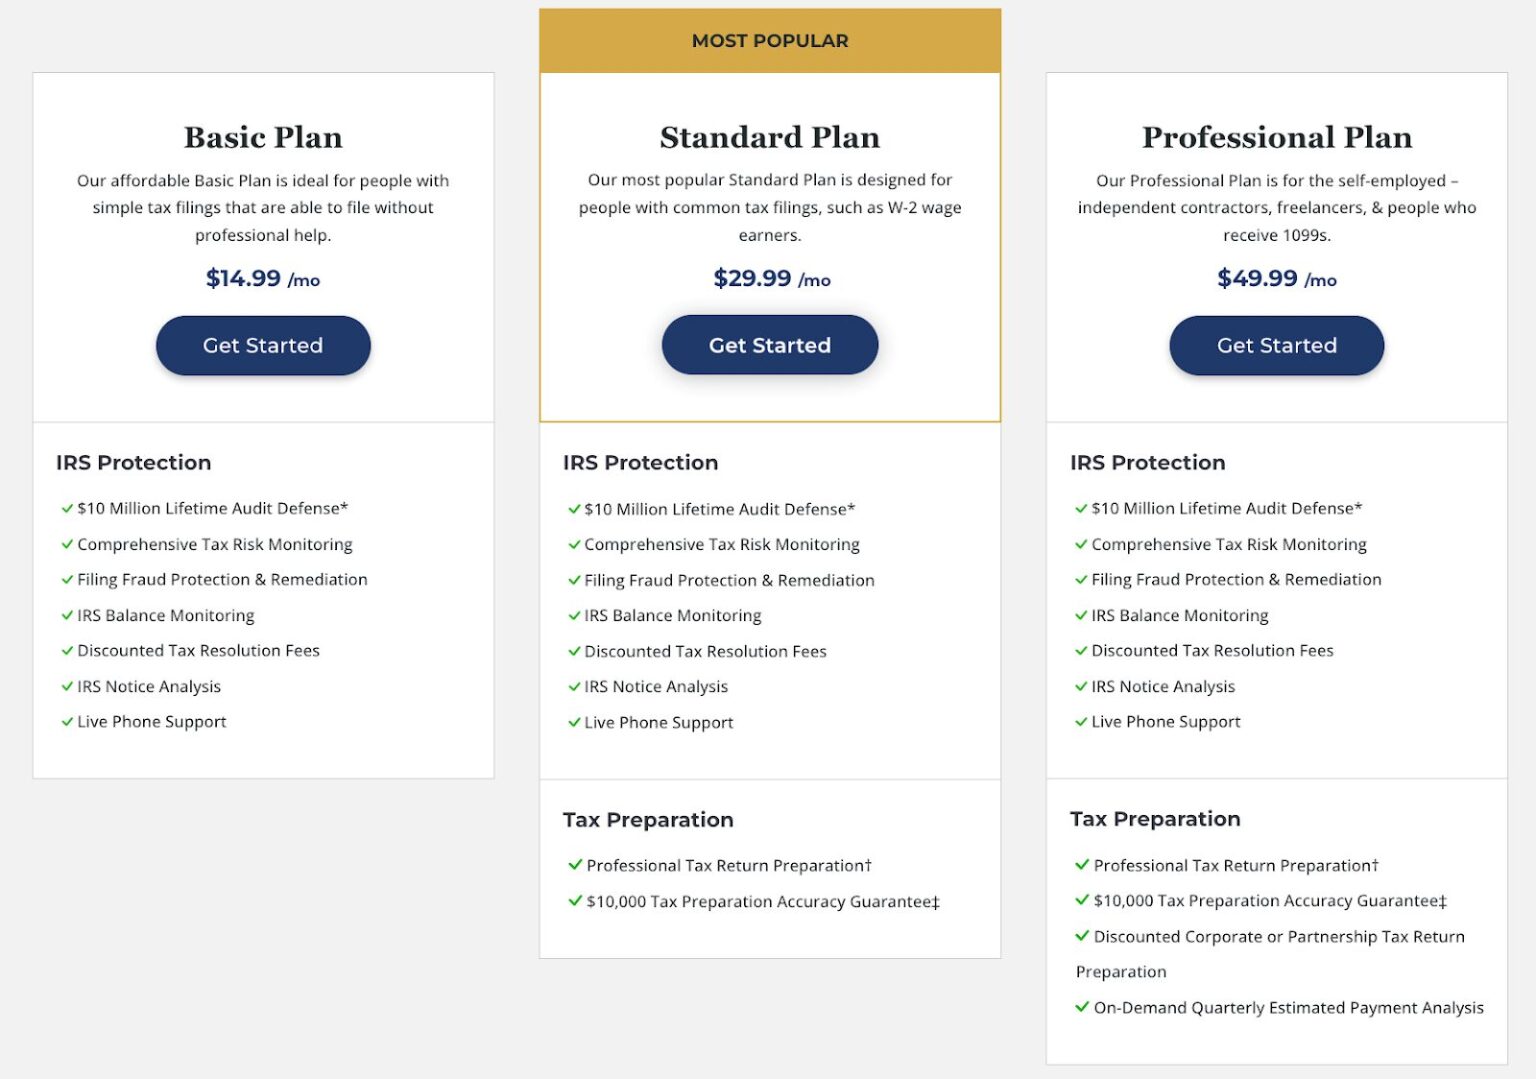Click Get Started on the Standard Plan
Screen dimensions: 1536x1079
click(x=769, y=344)
